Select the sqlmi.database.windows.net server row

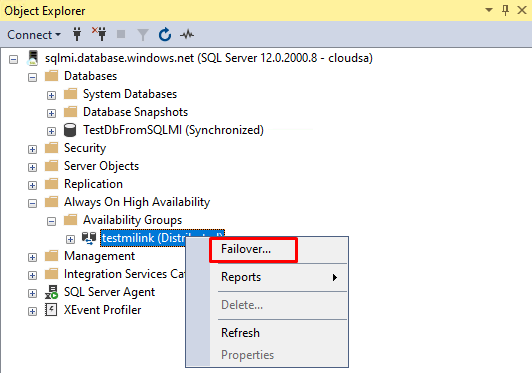point(209,58)
